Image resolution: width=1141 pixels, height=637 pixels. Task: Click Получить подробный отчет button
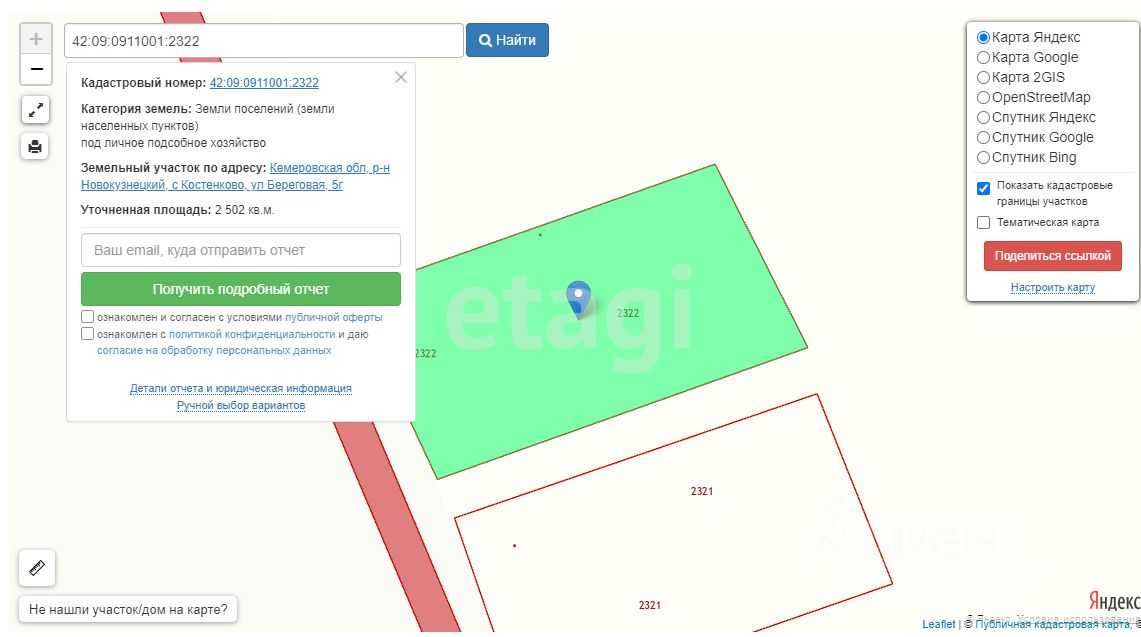pos(241,289)
